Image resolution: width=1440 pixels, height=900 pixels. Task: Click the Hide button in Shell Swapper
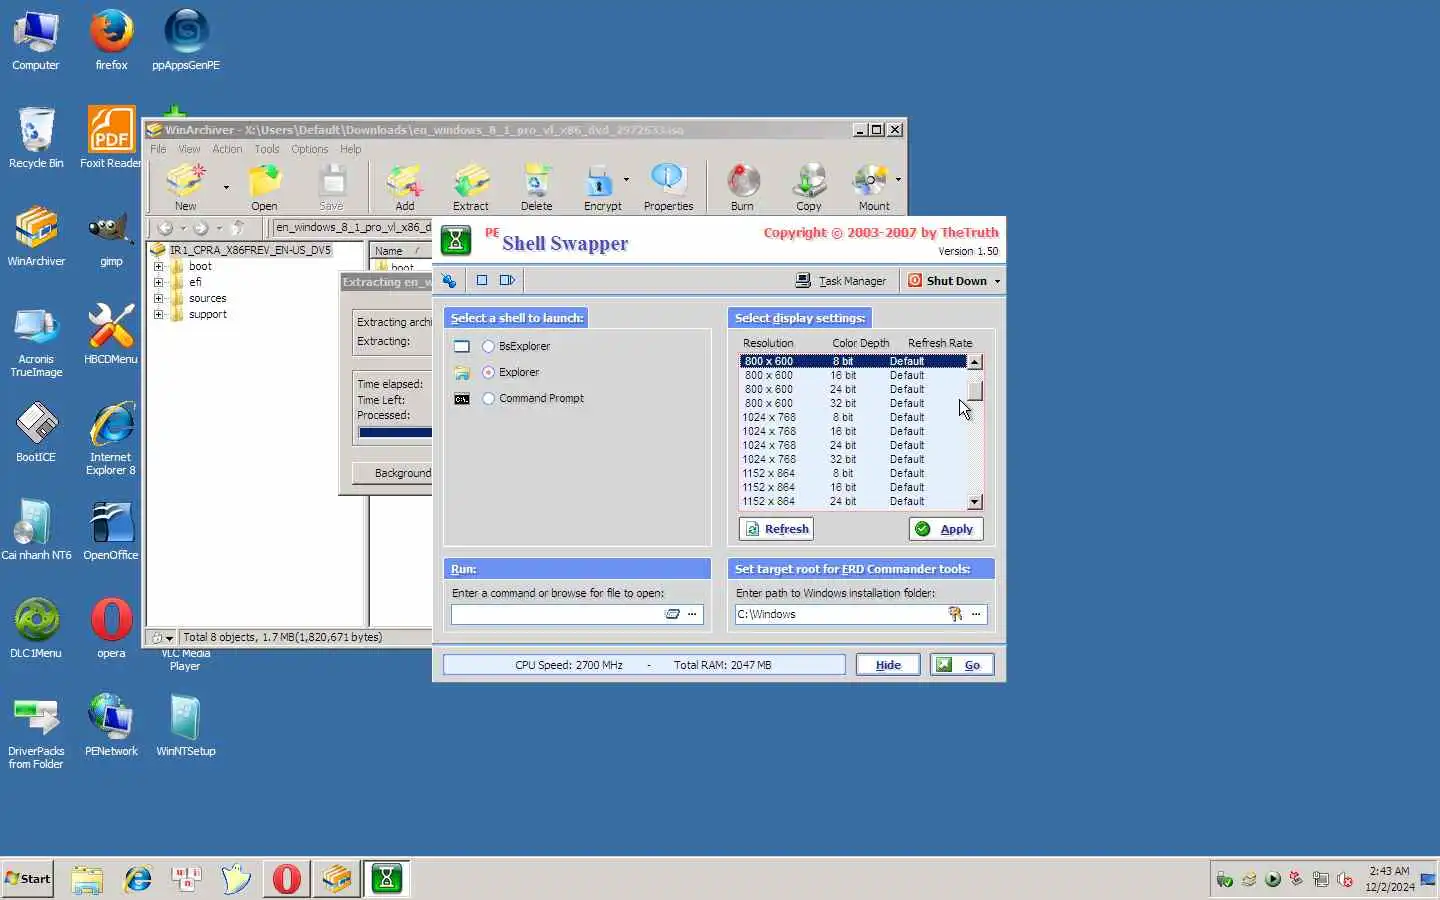(x=888, y=665)
